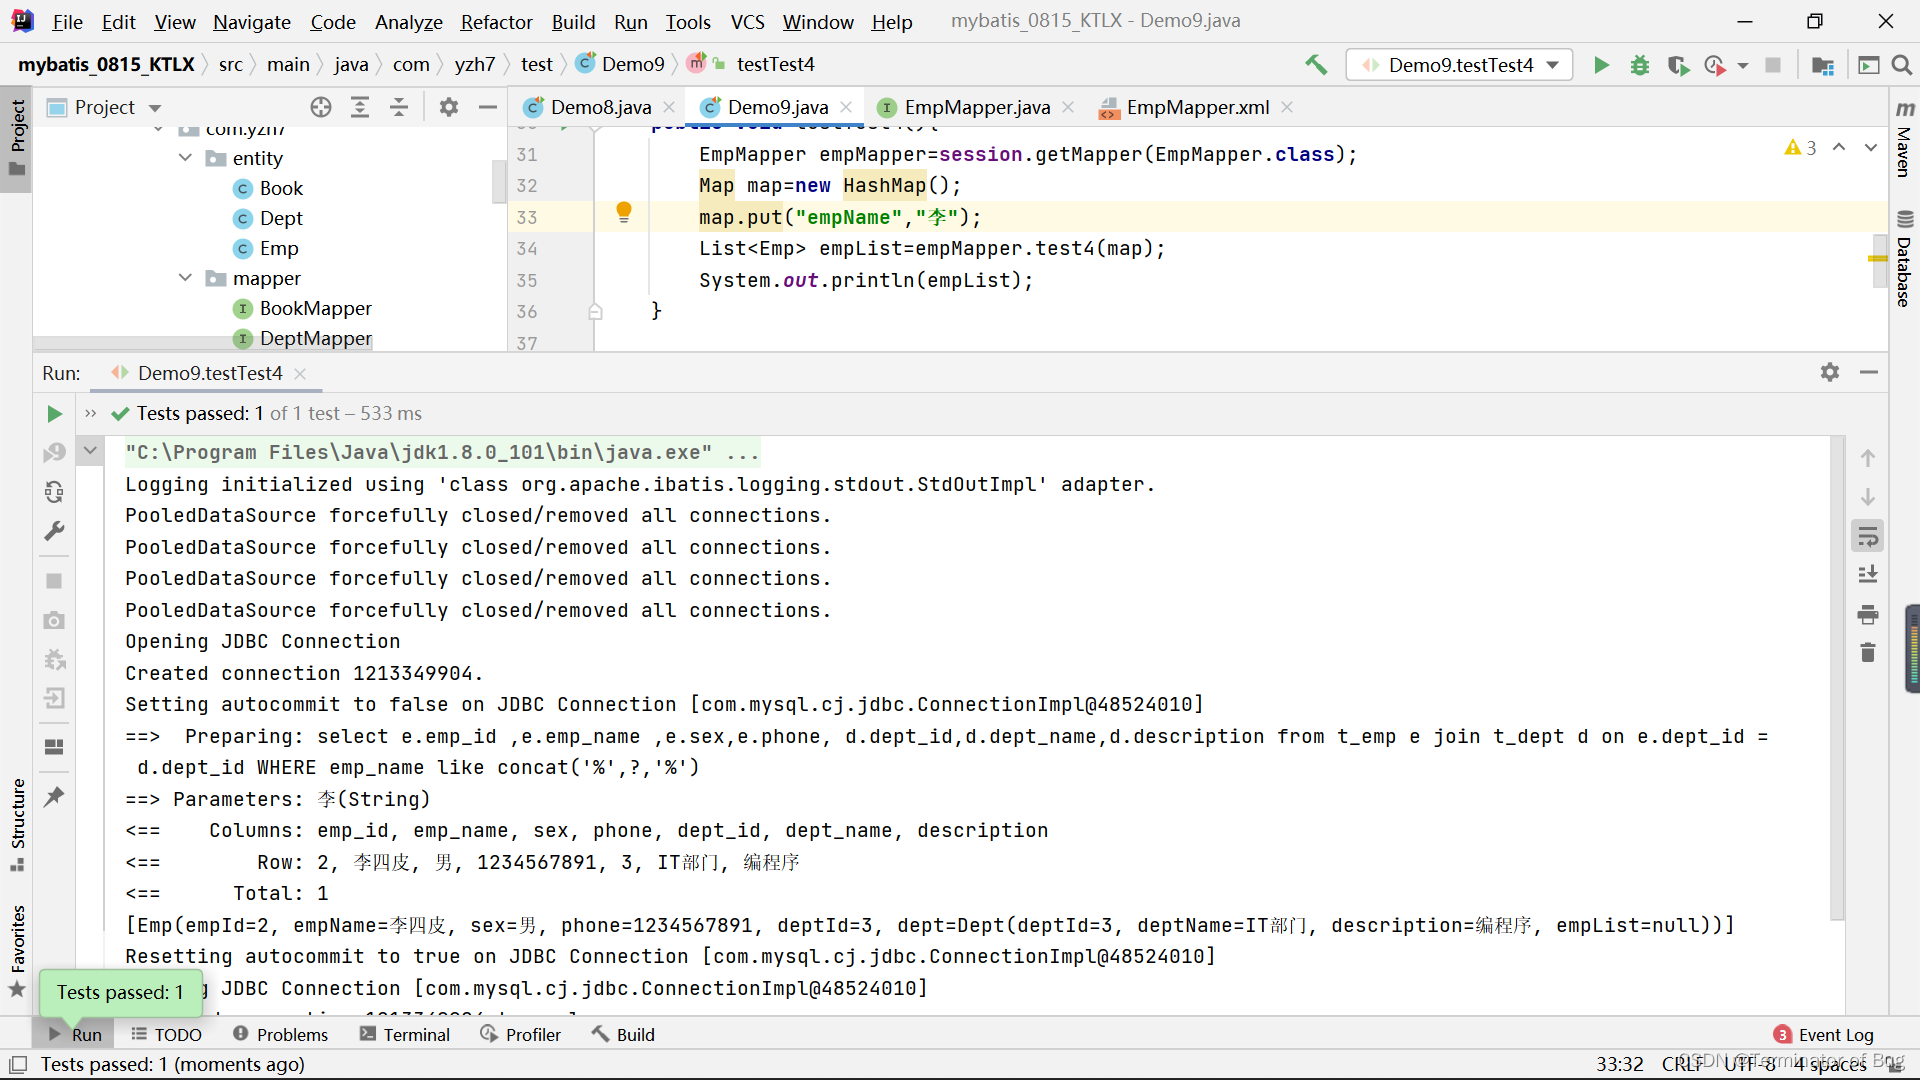Select BookMapper interface in tree

(x=315, y=308)
